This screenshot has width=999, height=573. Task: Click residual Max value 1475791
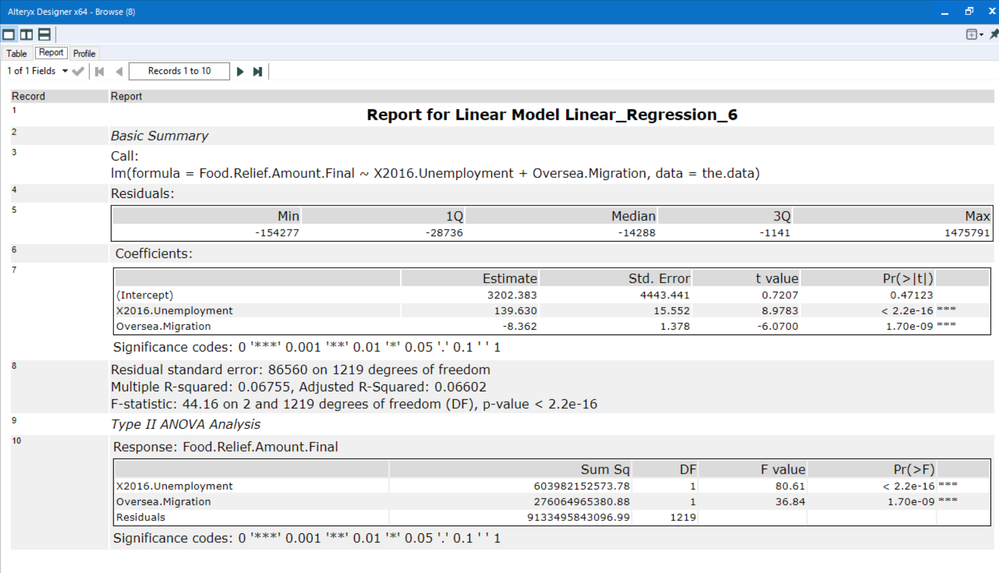[x=967, y=233]
